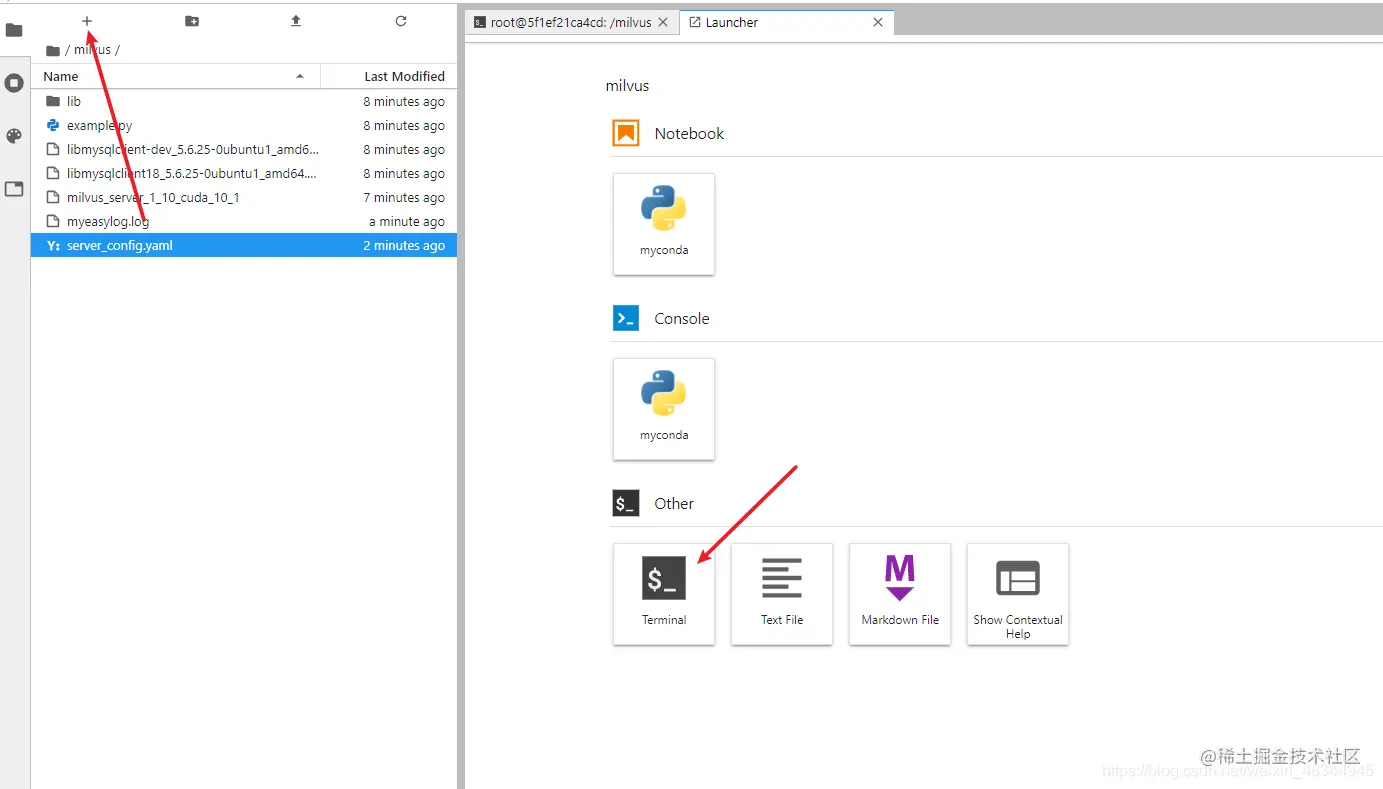Click the Upload Files icon
This screenshot has width=1383, height=789.
[x=296, y=21]
